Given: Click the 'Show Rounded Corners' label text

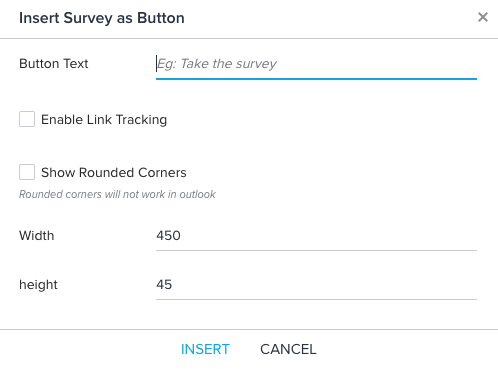Looking at the screenshot, I should point(114,172).
